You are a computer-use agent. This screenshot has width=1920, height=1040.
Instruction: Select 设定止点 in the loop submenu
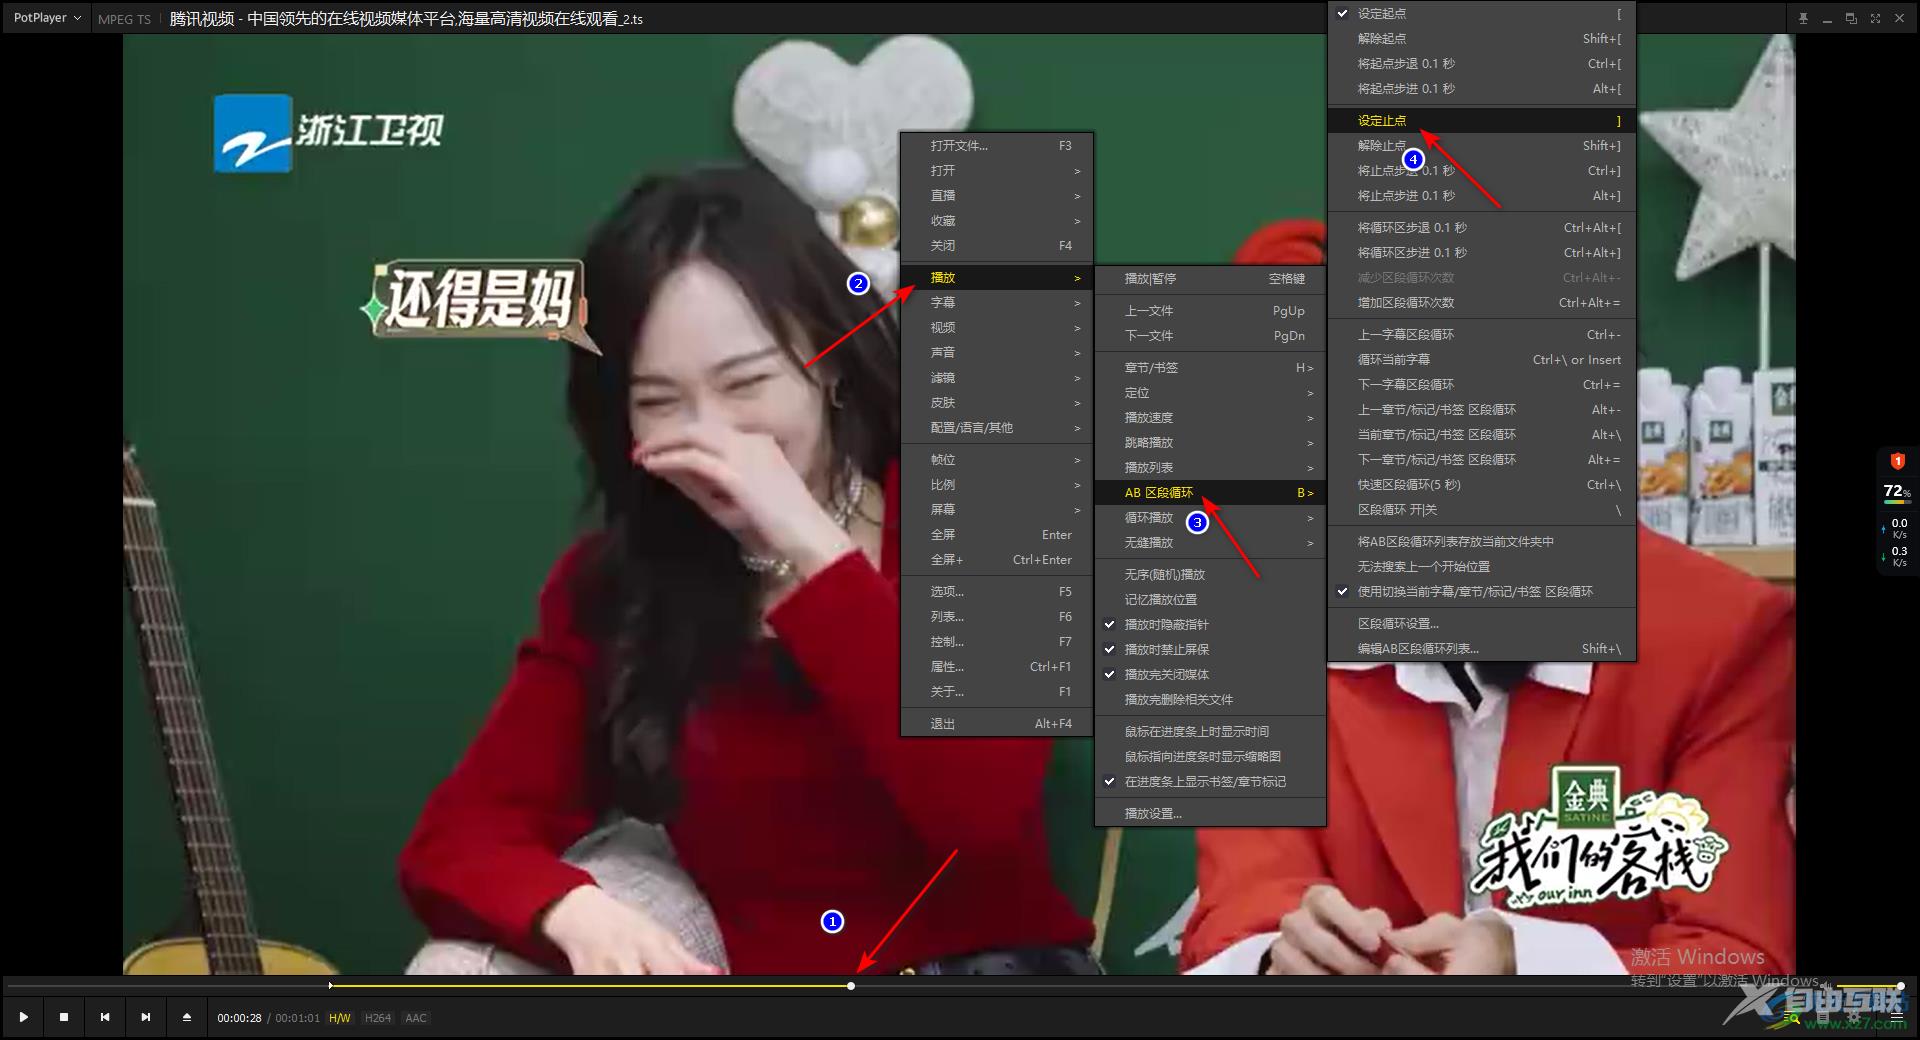[1482, 120]
